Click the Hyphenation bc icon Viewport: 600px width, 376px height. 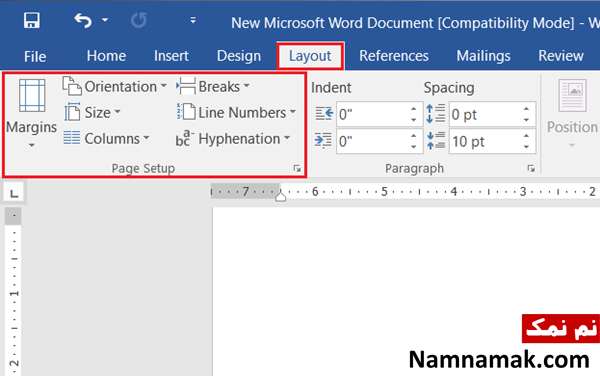coord(185,138)
